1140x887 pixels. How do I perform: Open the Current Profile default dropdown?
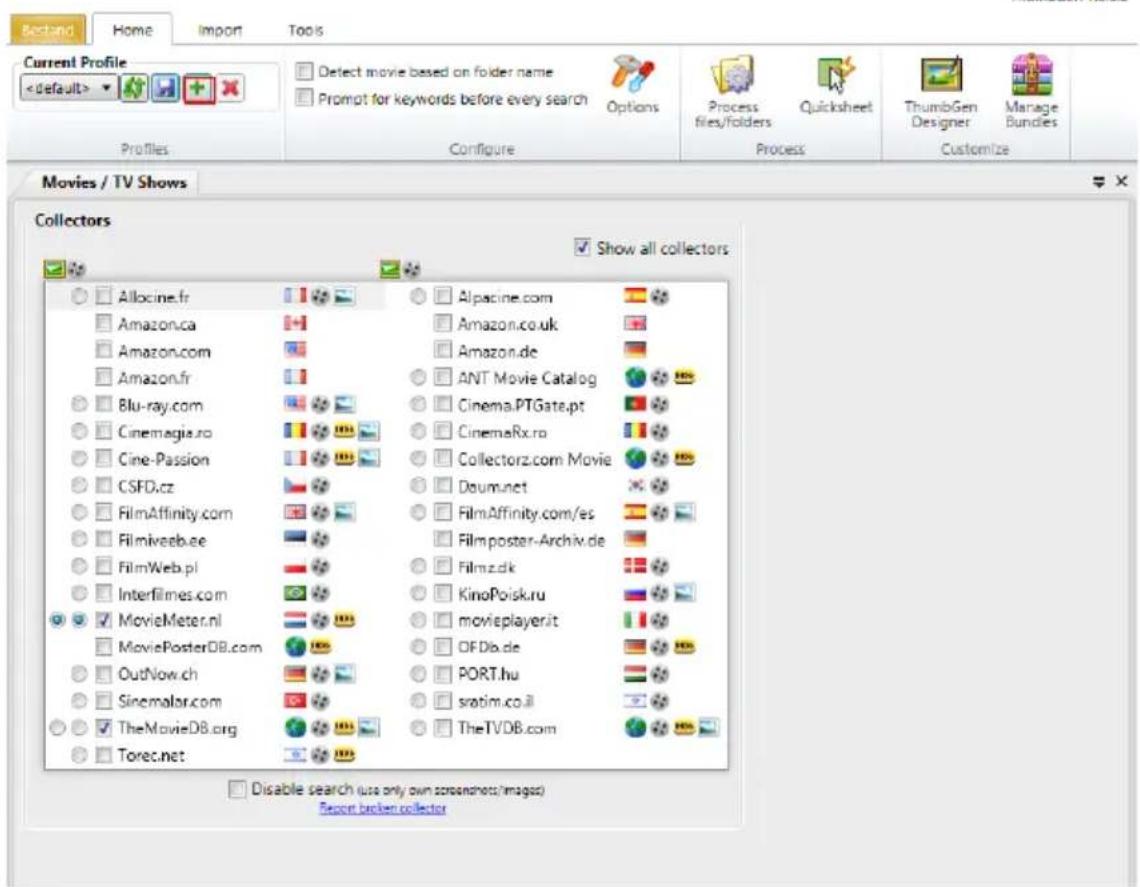pos(67,89)
